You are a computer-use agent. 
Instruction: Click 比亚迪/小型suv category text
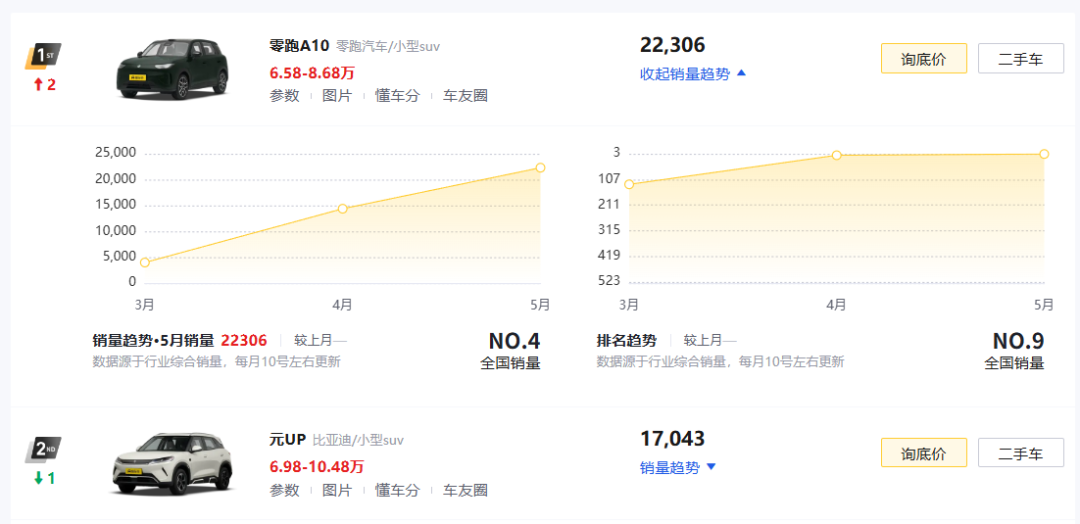pyautogui.click(x=358, y=440)
